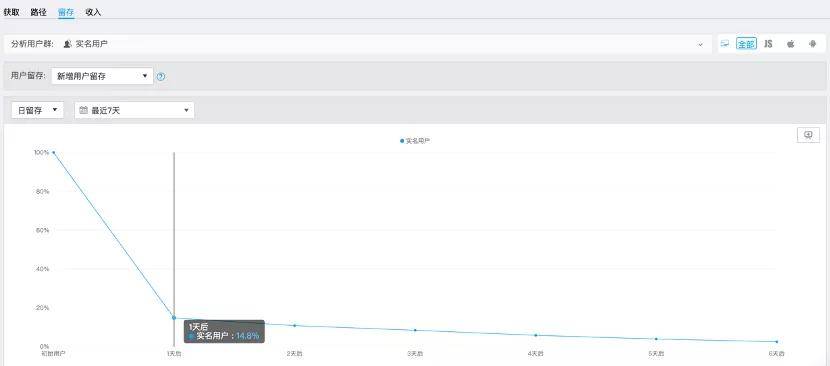Click the 6天后 data point on chart
The width and height of the screenshot is (830, 366).
(x=777, y=342)
